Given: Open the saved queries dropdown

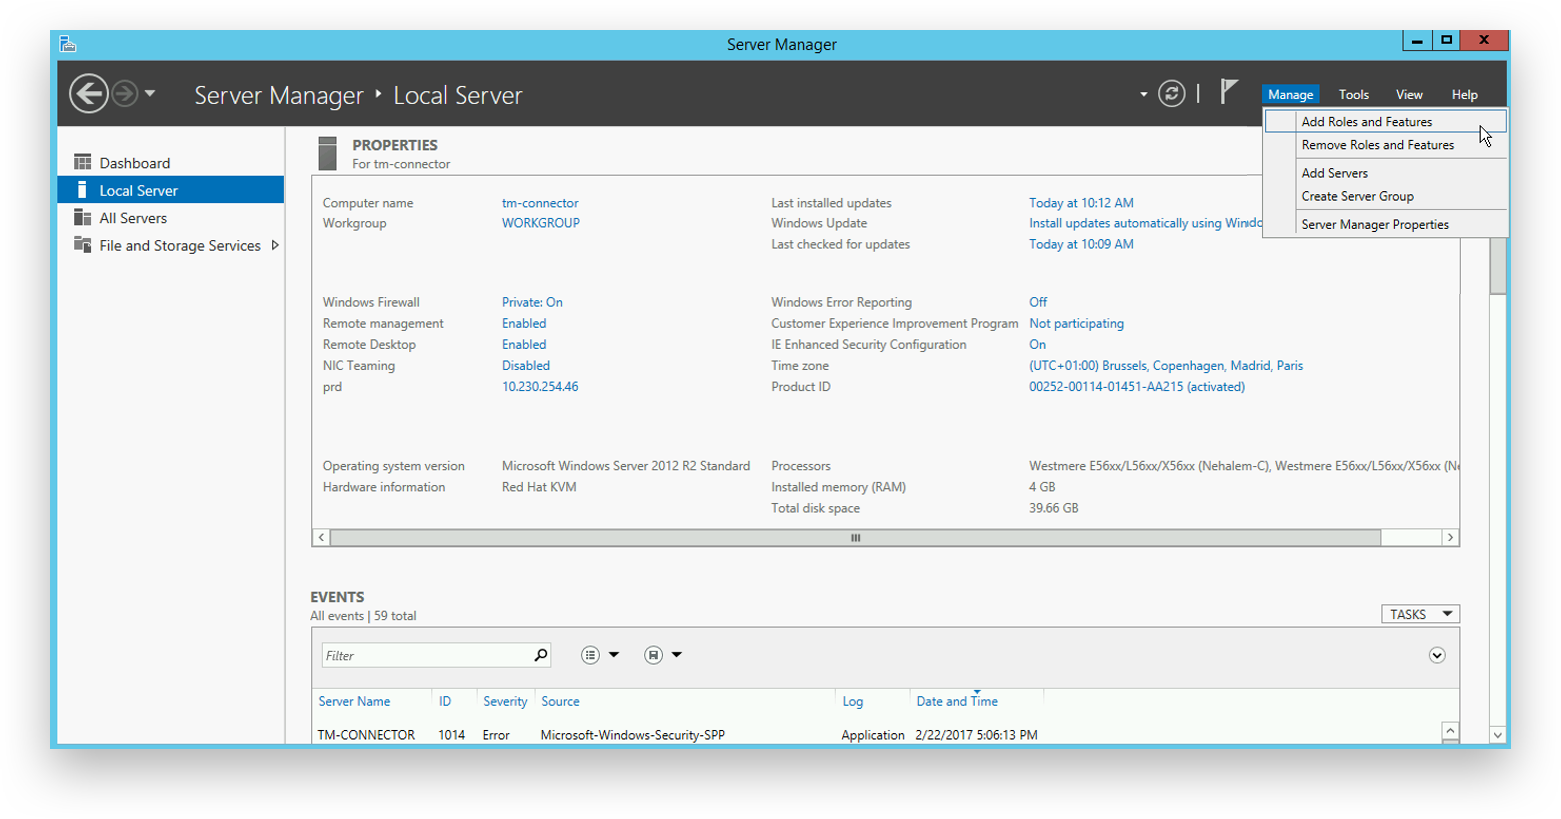Looking at the screenshot, I should point(663,655).
